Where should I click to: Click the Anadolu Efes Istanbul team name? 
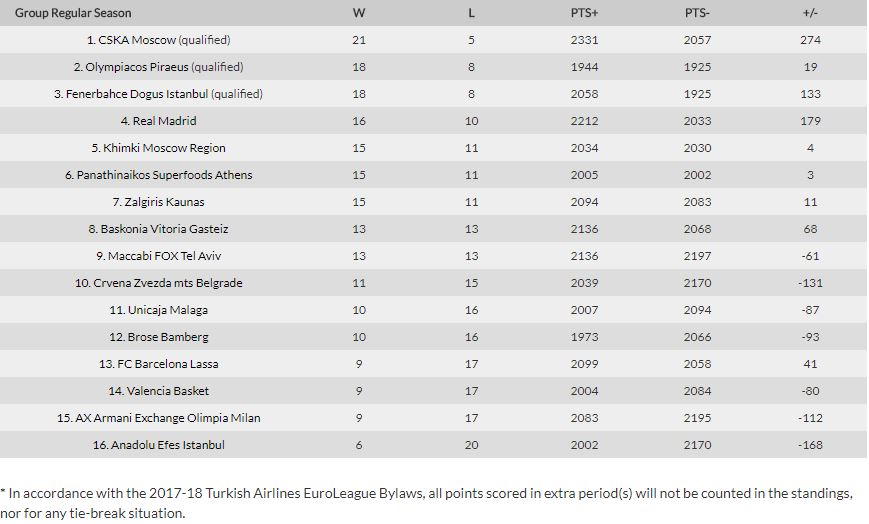[164, 445]
